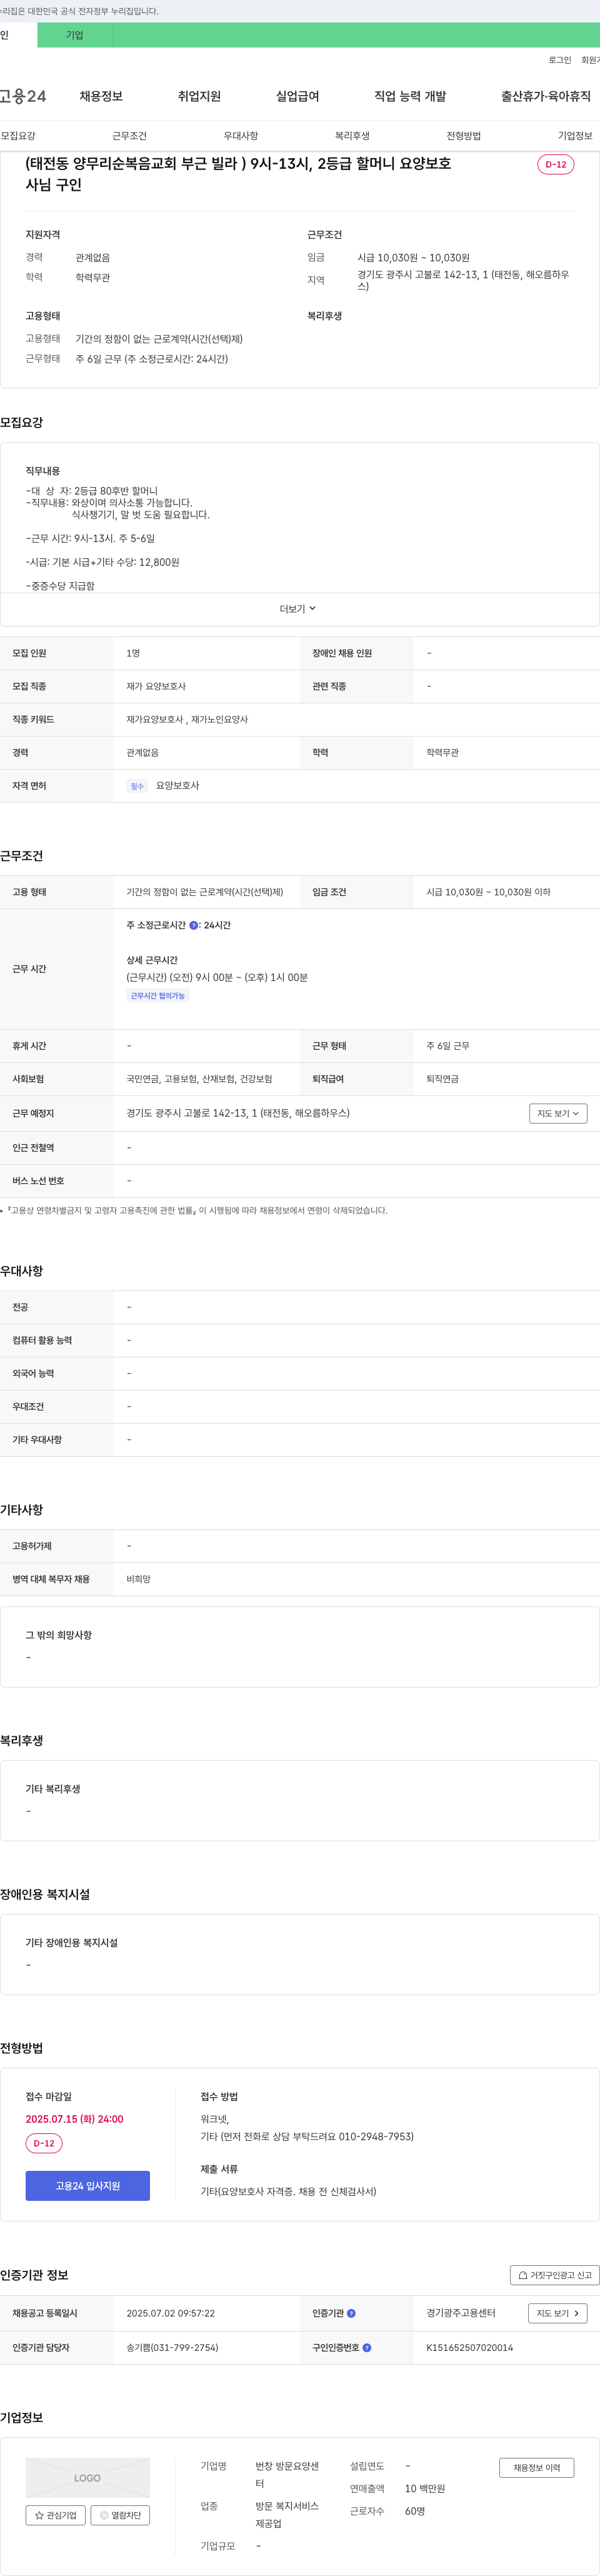The width and height of the screenshot is (600, 2576).
Task: Open 지도 보기 for 경기광주고용센터
Action: [x=558, y=2313]
